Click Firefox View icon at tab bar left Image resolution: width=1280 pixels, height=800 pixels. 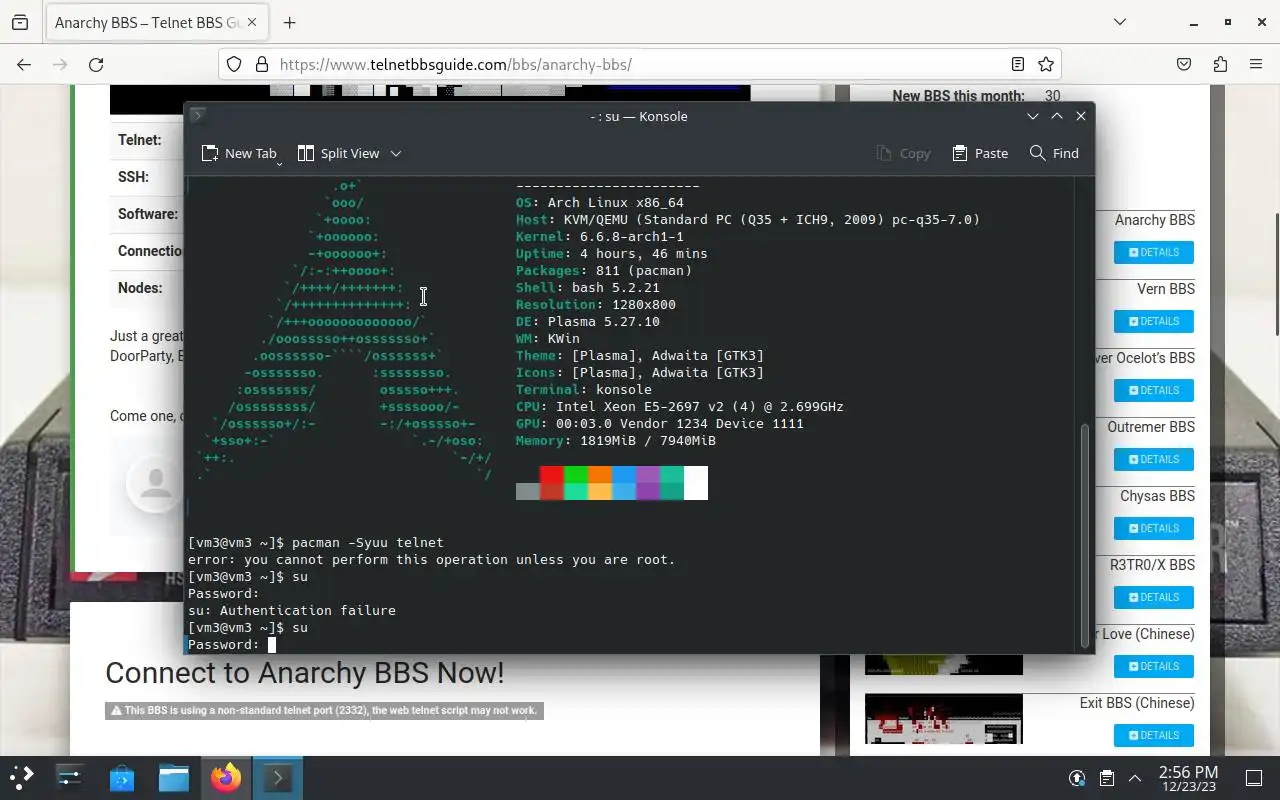[x=20, y=22]
